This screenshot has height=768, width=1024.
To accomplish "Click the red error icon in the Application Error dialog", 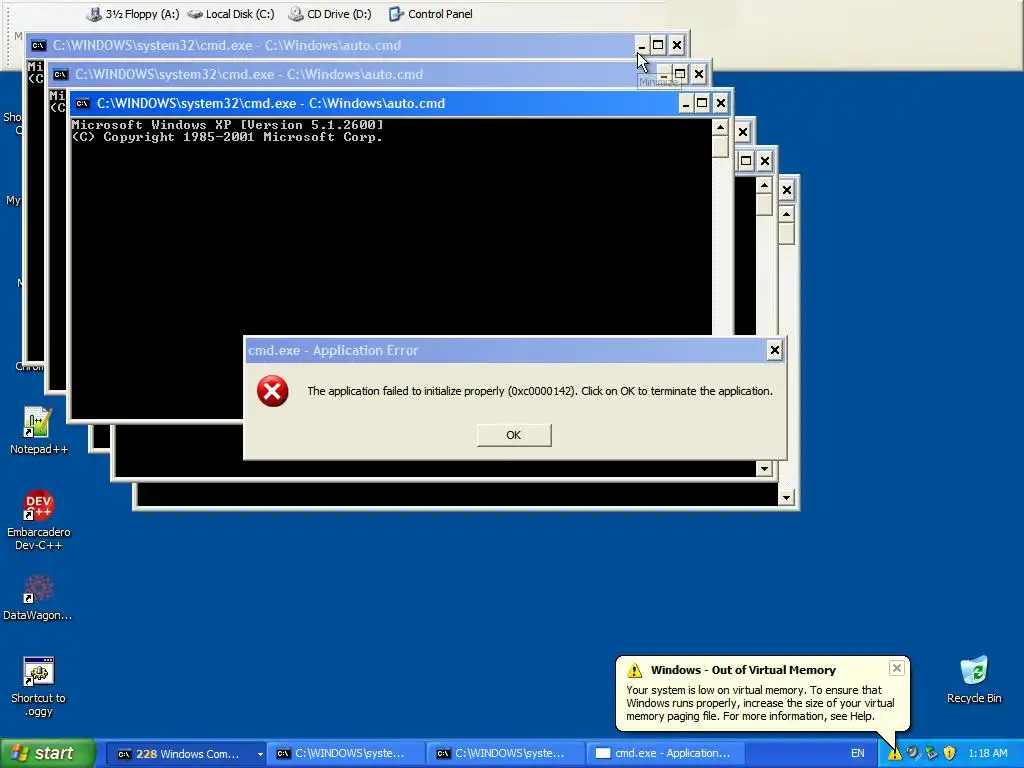I will click(x=272, y=391).
